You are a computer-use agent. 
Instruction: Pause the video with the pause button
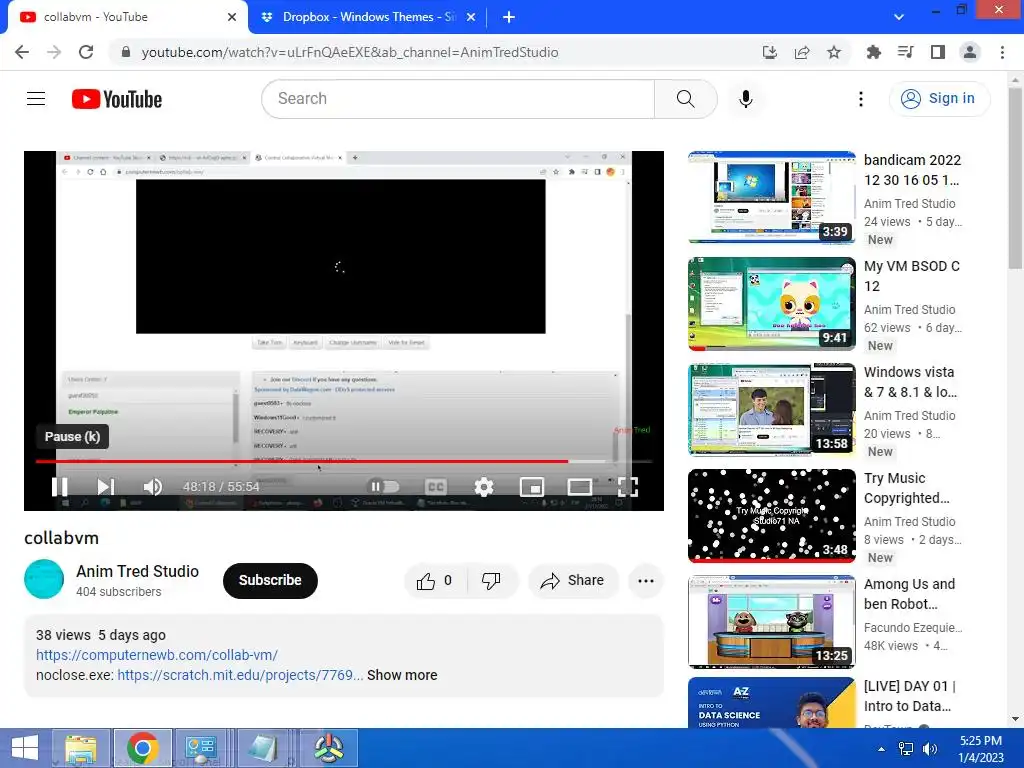click(x=60, y=487)
